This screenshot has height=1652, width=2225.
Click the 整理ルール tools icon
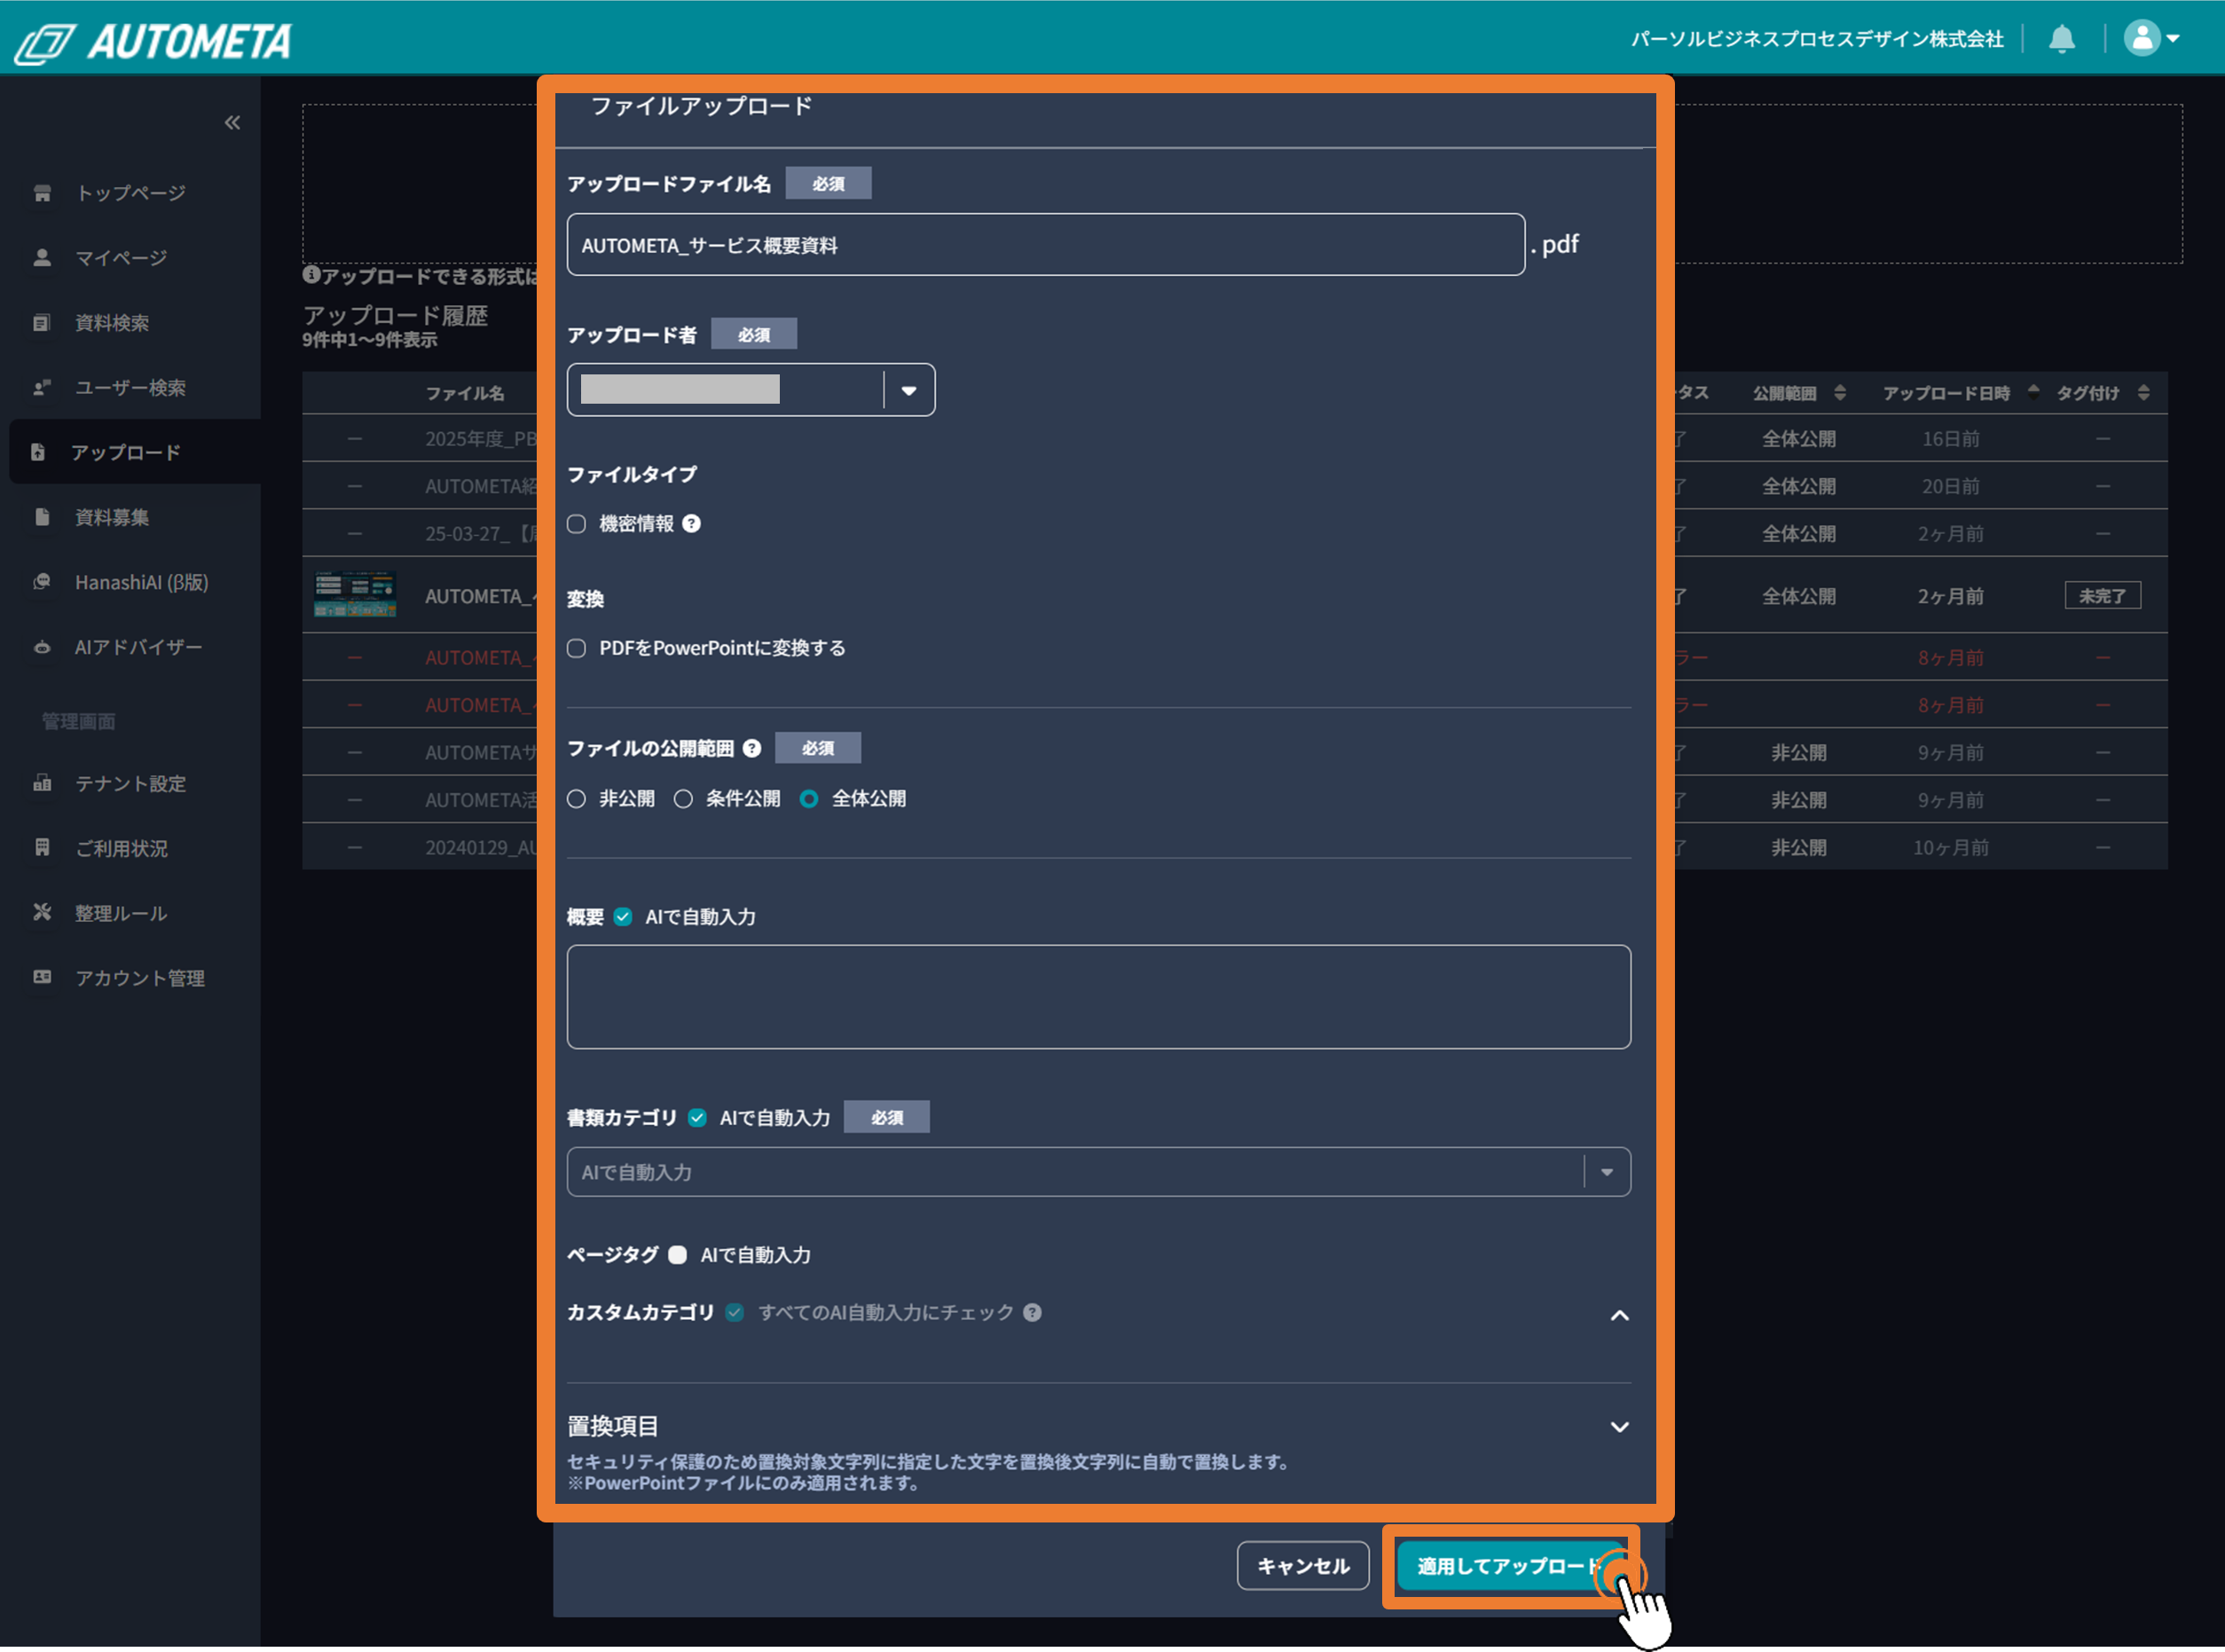(x=42, y=912)
